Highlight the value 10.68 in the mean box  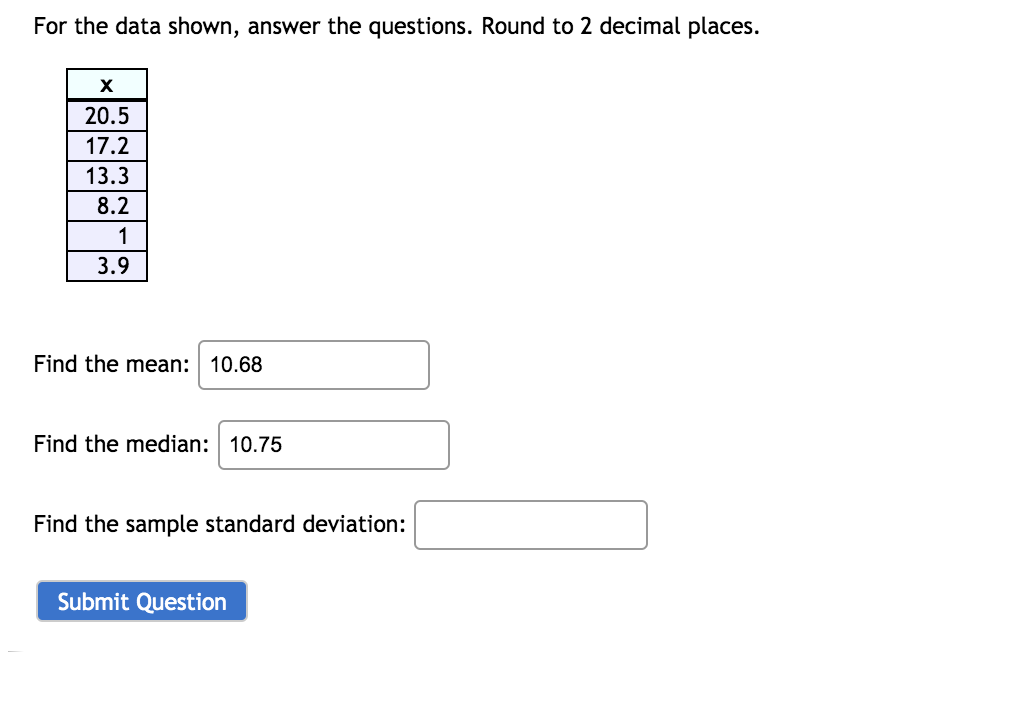tap(234, 365)
